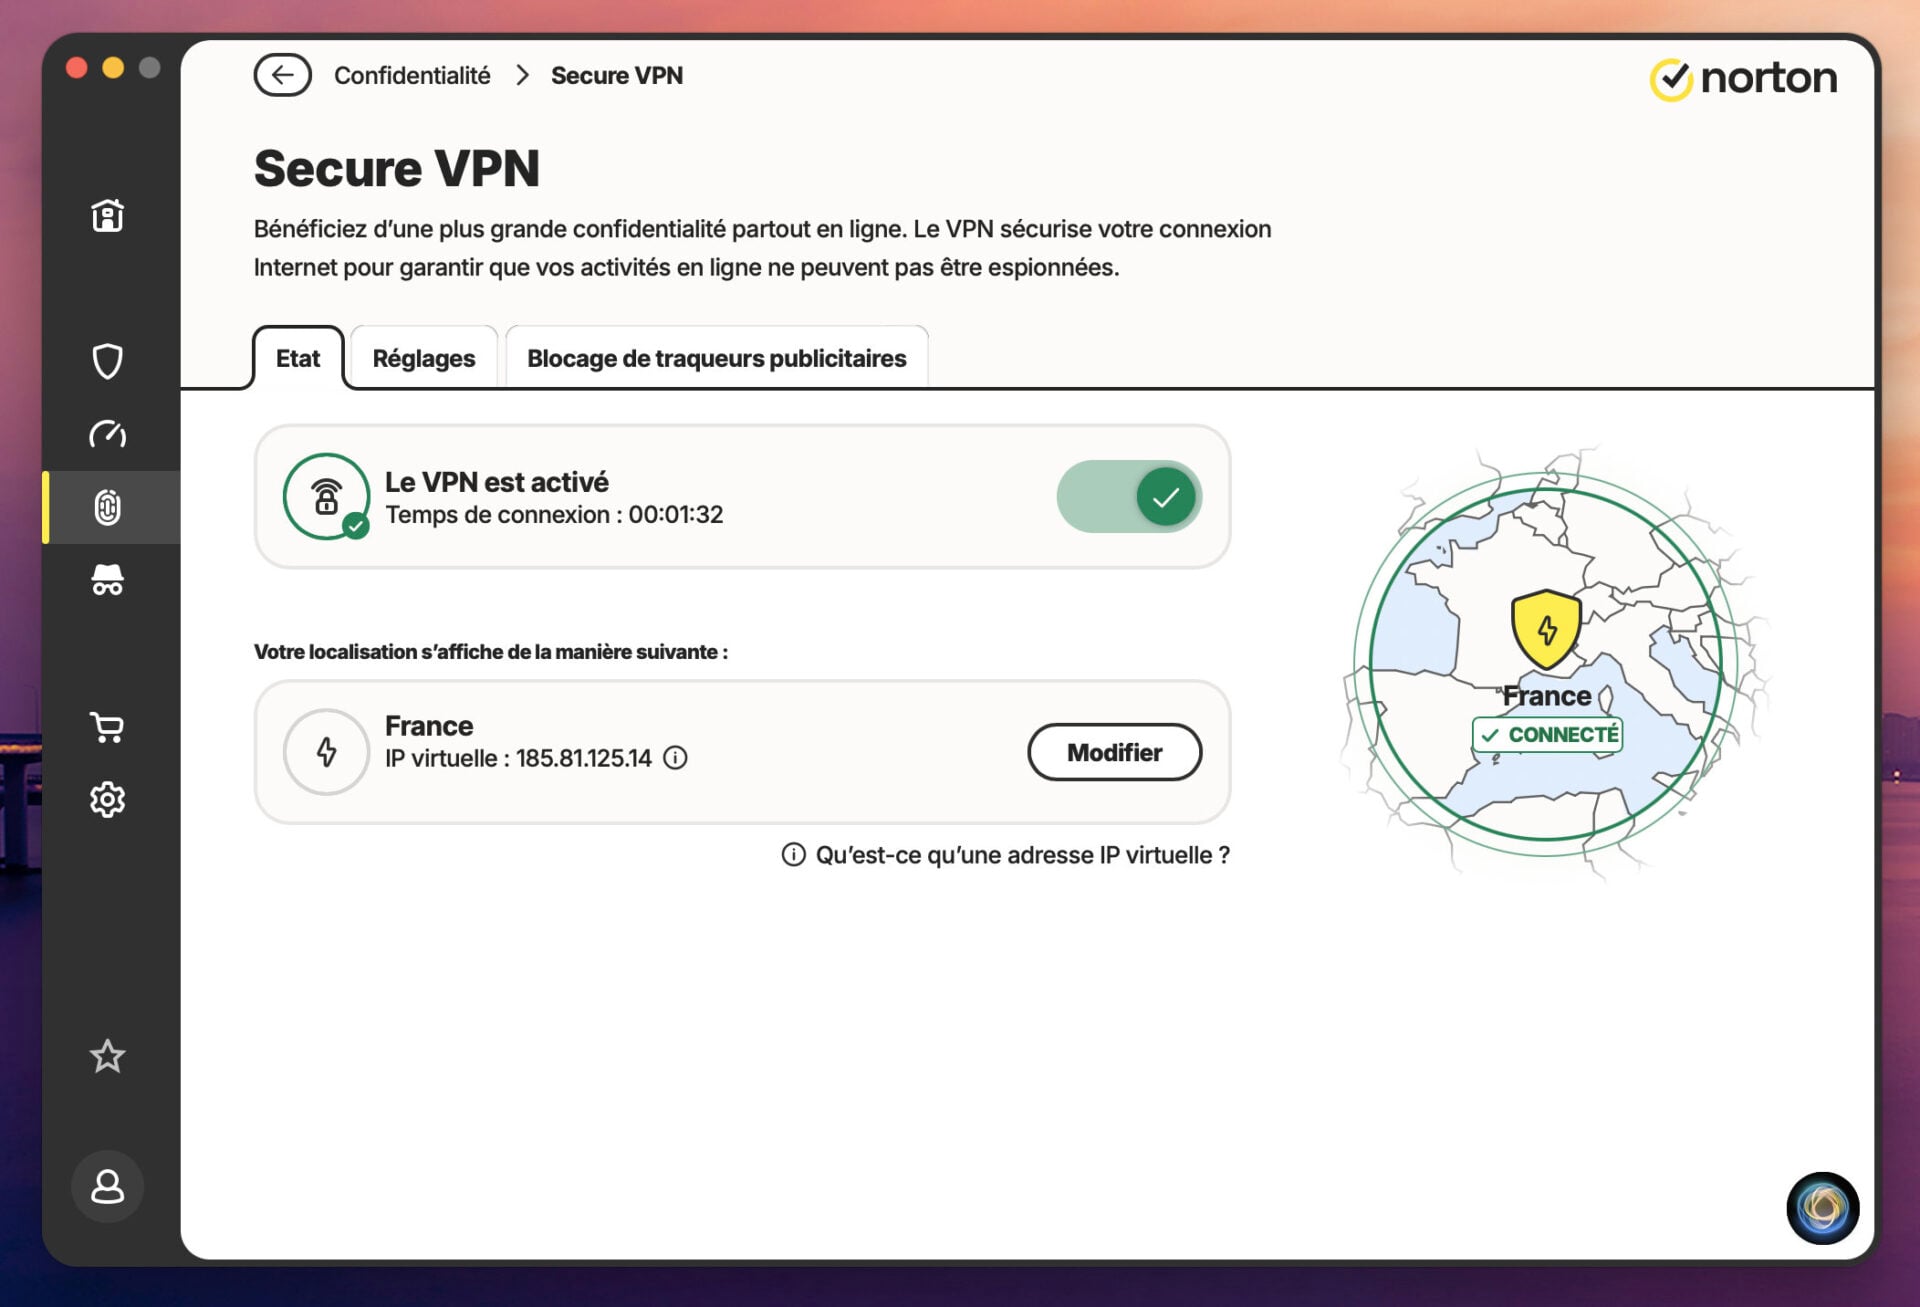Switch to the Etat tab
Viewport: 1920px width, 1307px height.
298,358
